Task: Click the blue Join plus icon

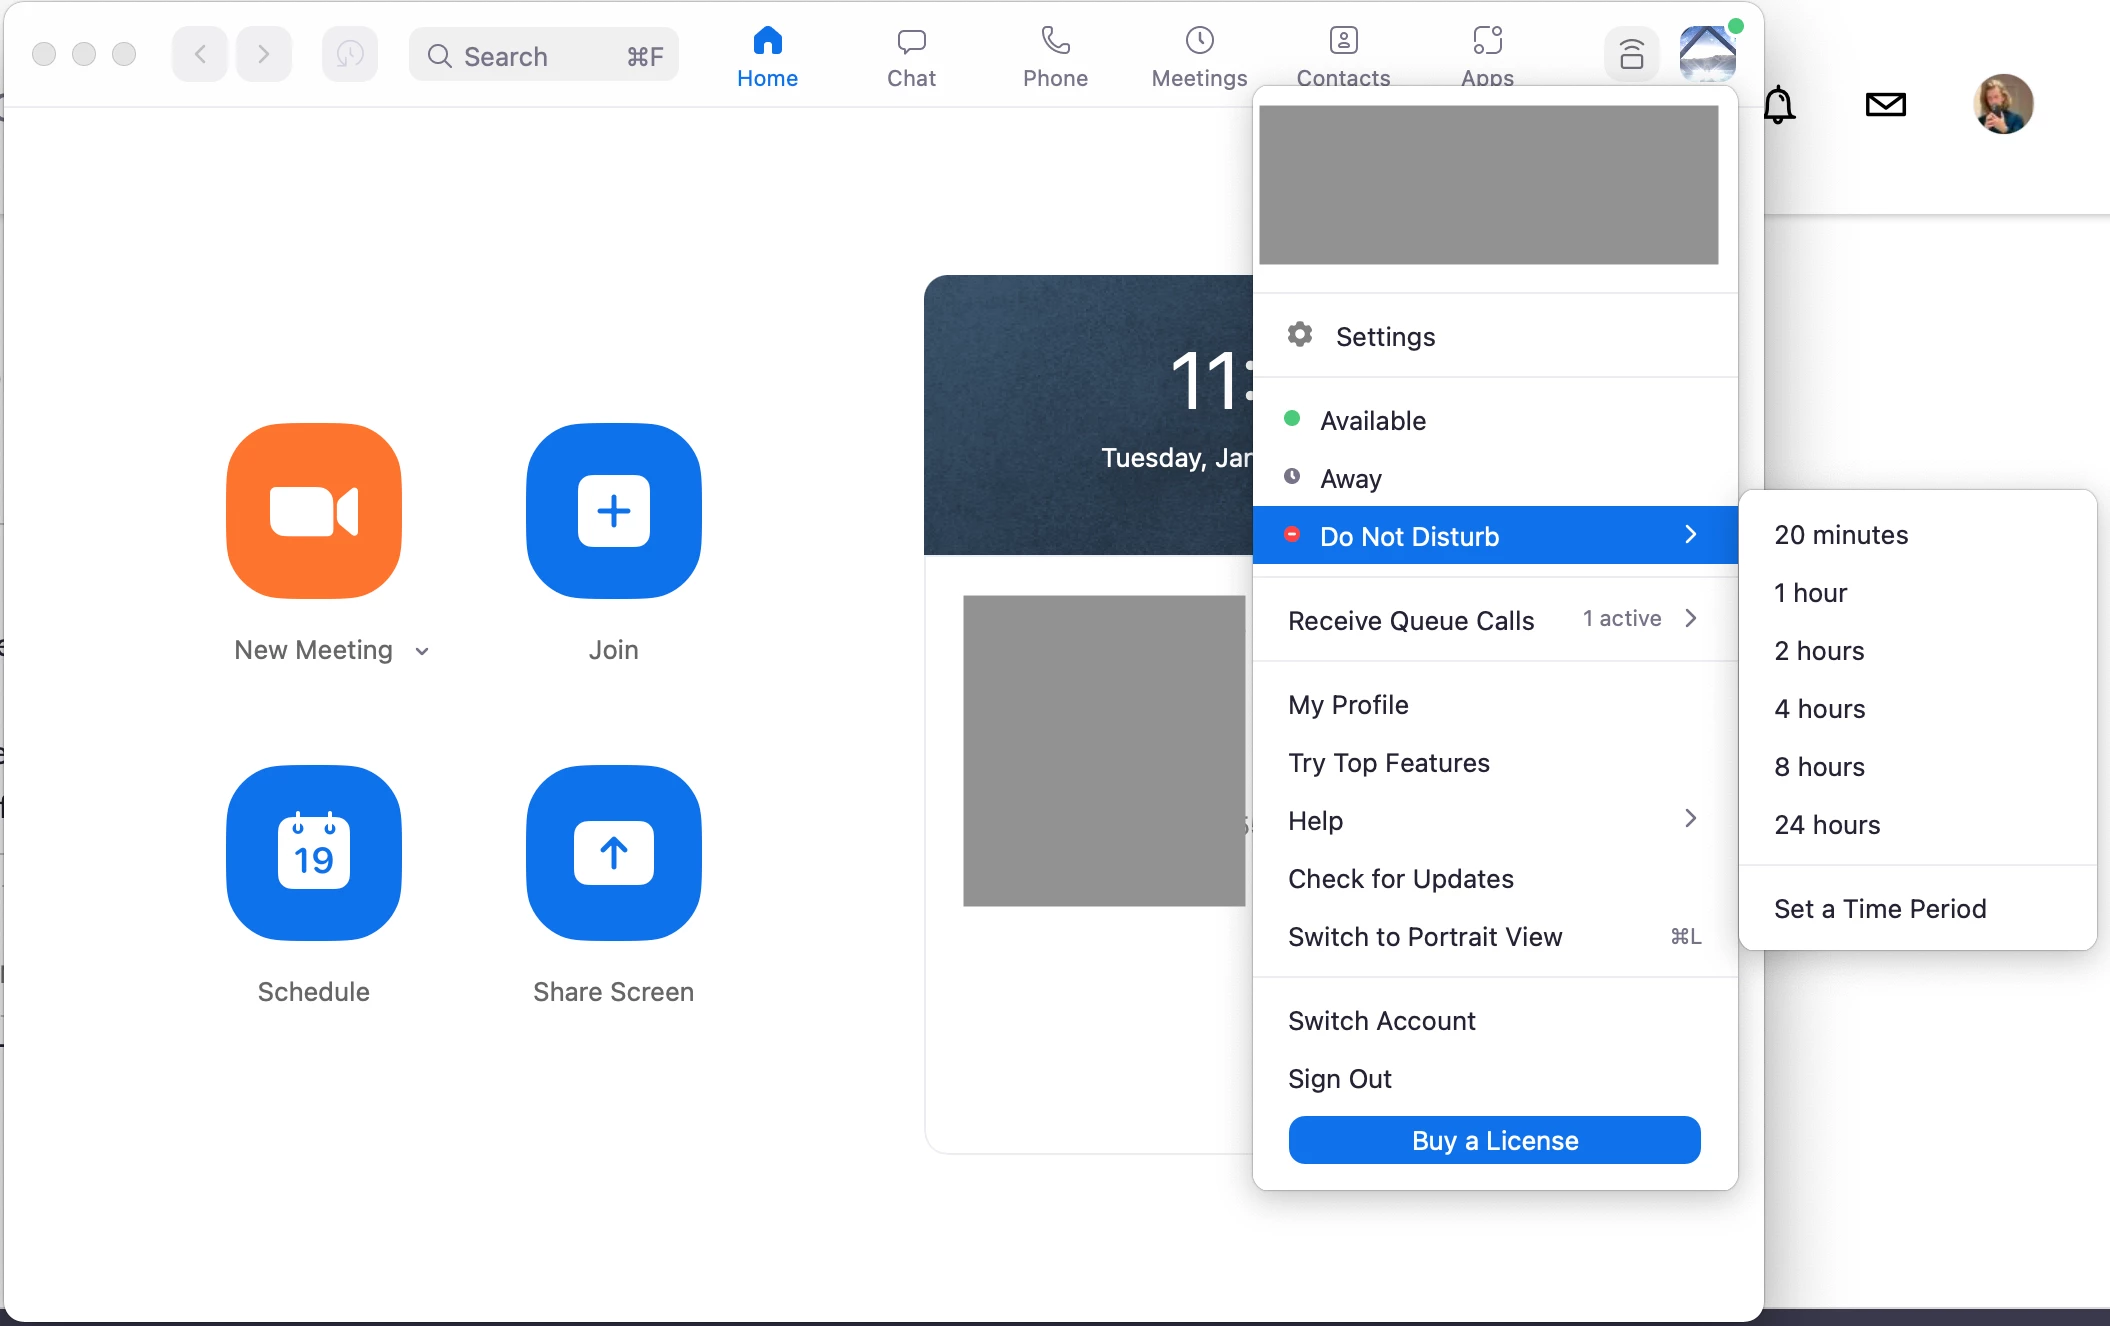Action: coord(613,511)
